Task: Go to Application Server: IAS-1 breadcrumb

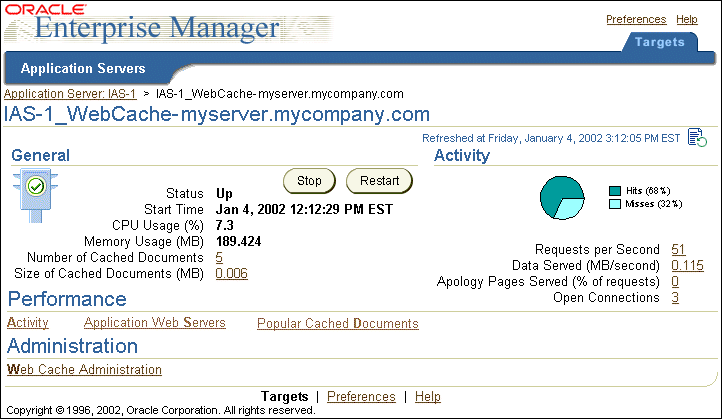Action: (x=70, y=94)
